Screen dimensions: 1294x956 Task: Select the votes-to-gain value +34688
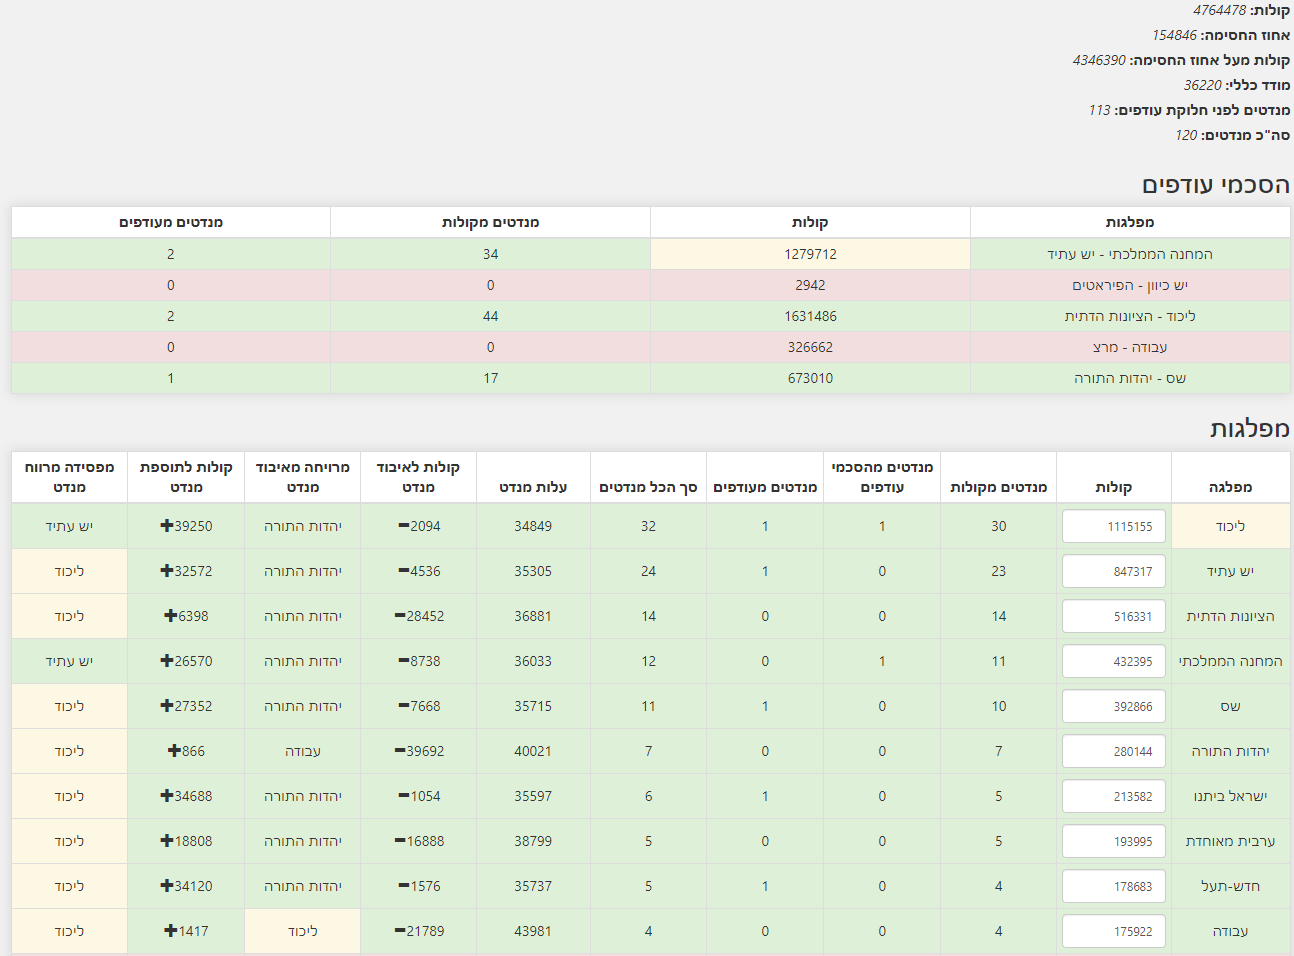(x=186, y=796)
